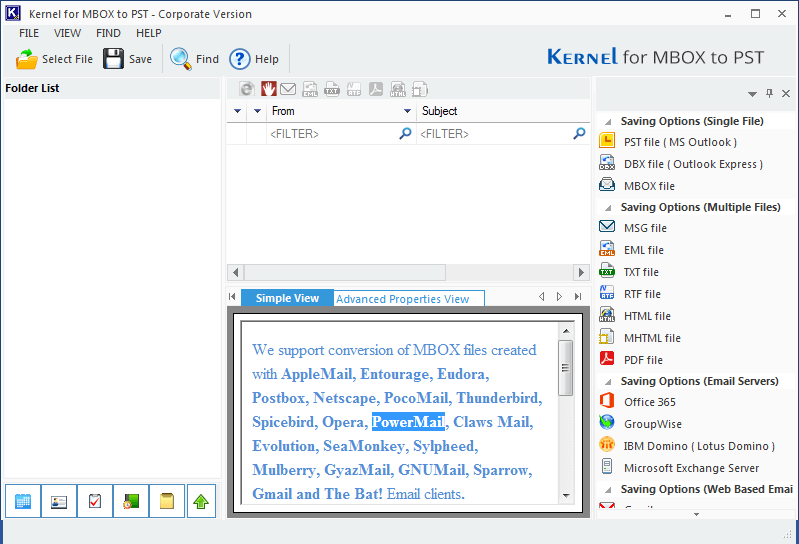
Task: Choose MBOX file saving option
Action: (x=649, y=186)
